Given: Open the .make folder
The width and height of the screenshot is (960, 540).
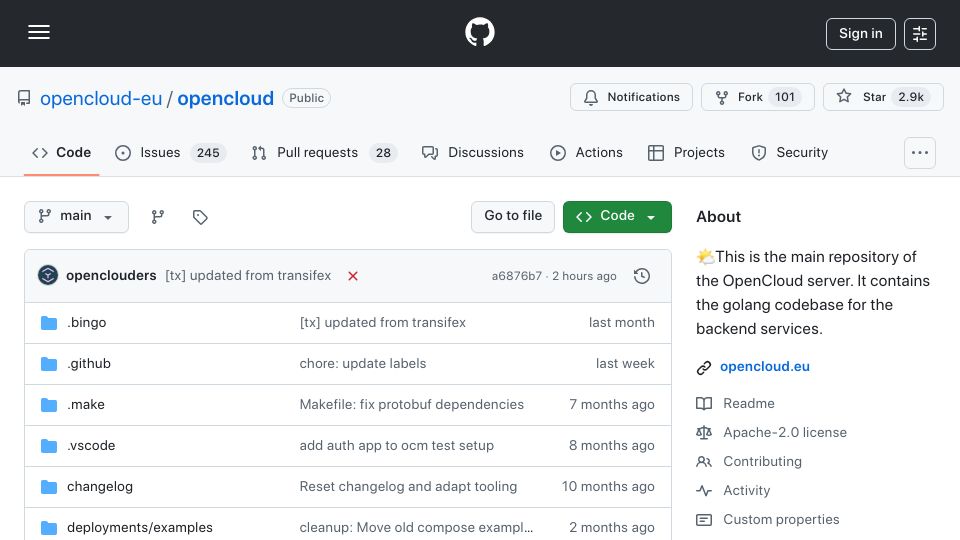Looking at the screenshot, I should coord(86,405).
